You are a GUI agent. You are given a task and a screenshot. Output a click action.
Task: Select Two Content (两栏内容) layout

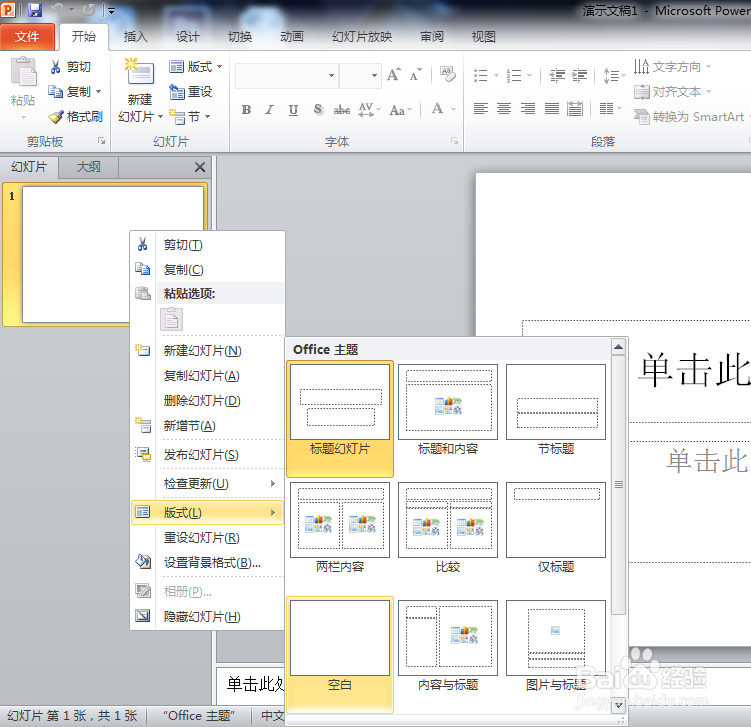click(340, 528)
